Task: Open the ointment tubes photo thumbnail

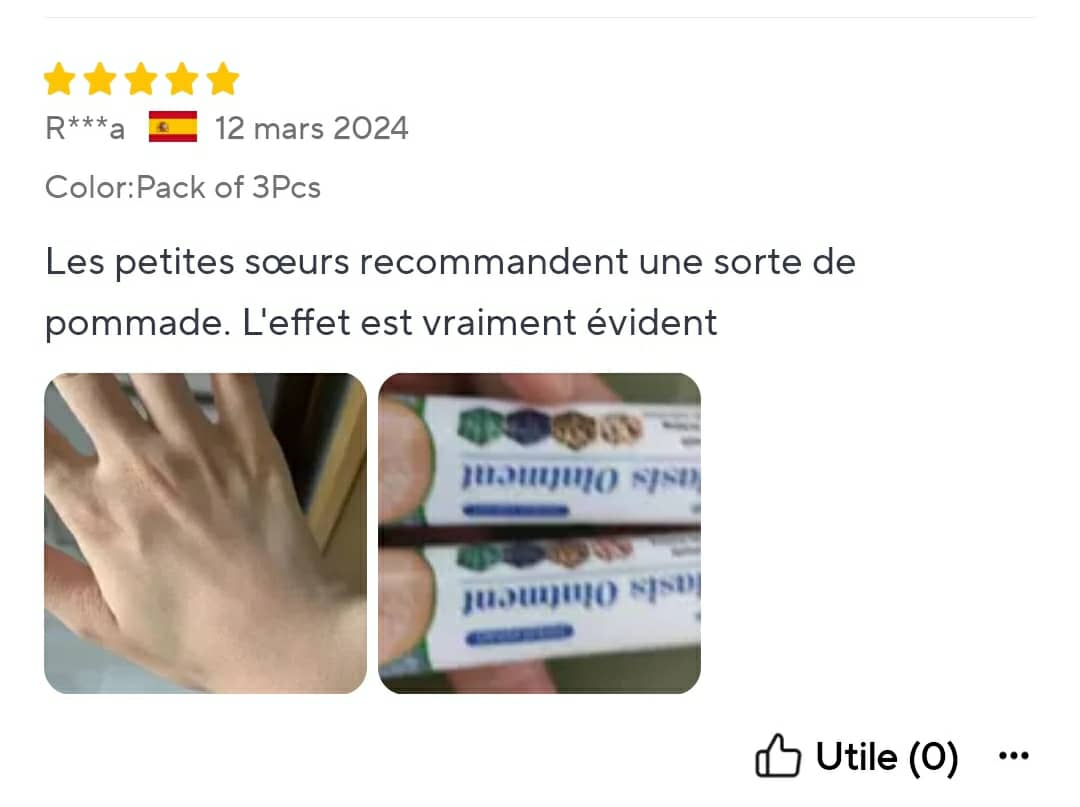Action: [539, 533]
